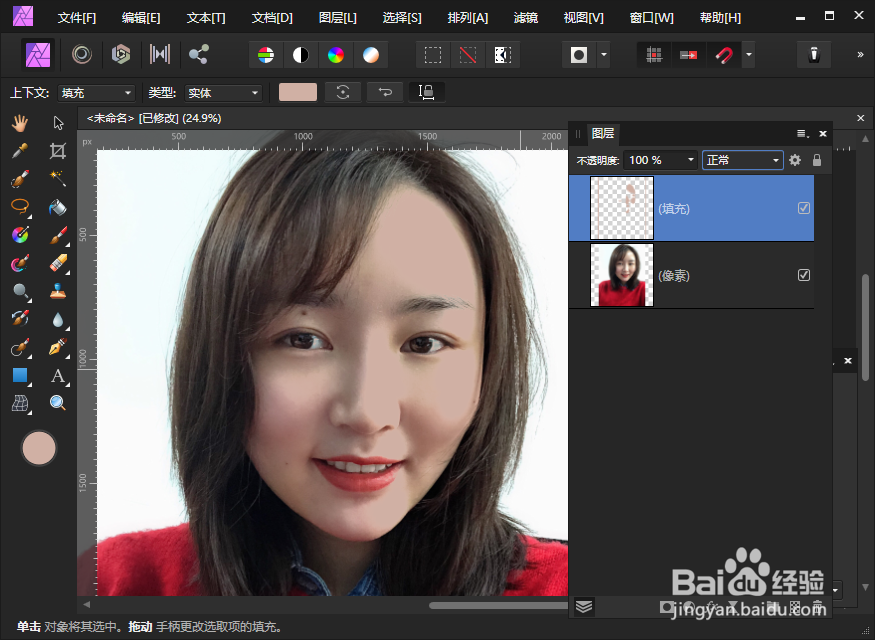Switch to the Liquify persona
This screenshot has width=875, height=640.
click(82, 54)
